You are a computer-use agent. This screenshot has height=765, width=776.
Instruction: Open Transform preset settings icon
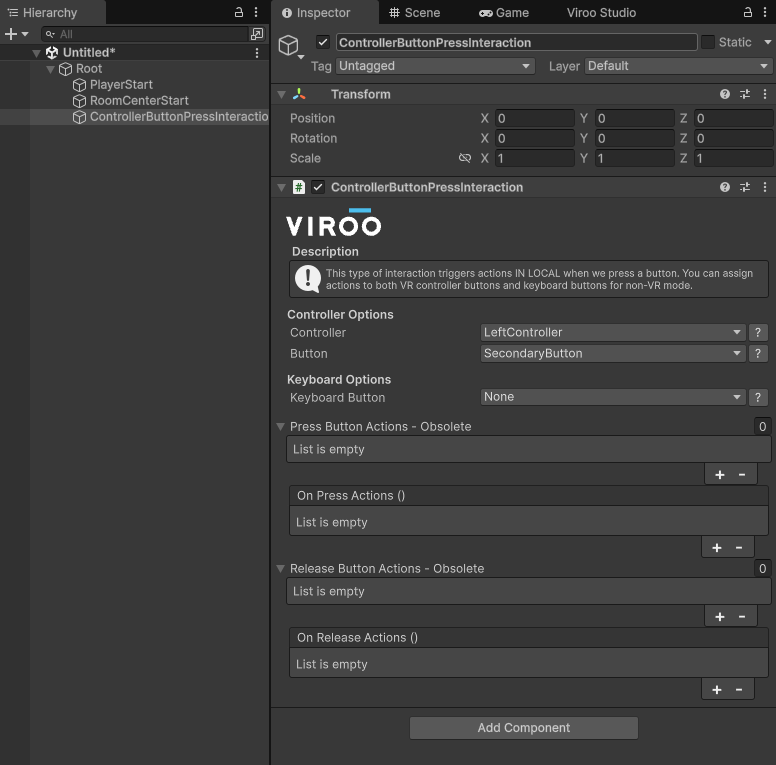tap(745, 94)
